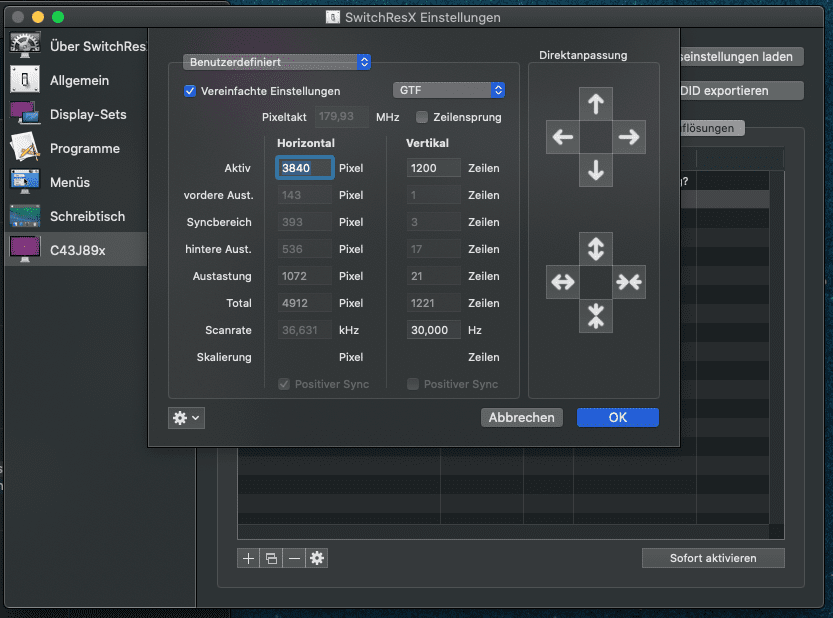Select the C43J89x monitor icon
Image resolution: width=833 pixels, height=618 pixels.
24,250
